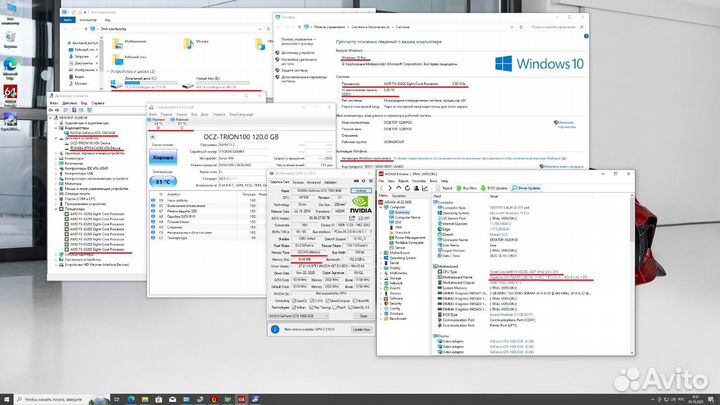The image size is (720, 405).
Task: Toggle GPU-Z UEFI checkbox
Action: (x=360, y=218)
